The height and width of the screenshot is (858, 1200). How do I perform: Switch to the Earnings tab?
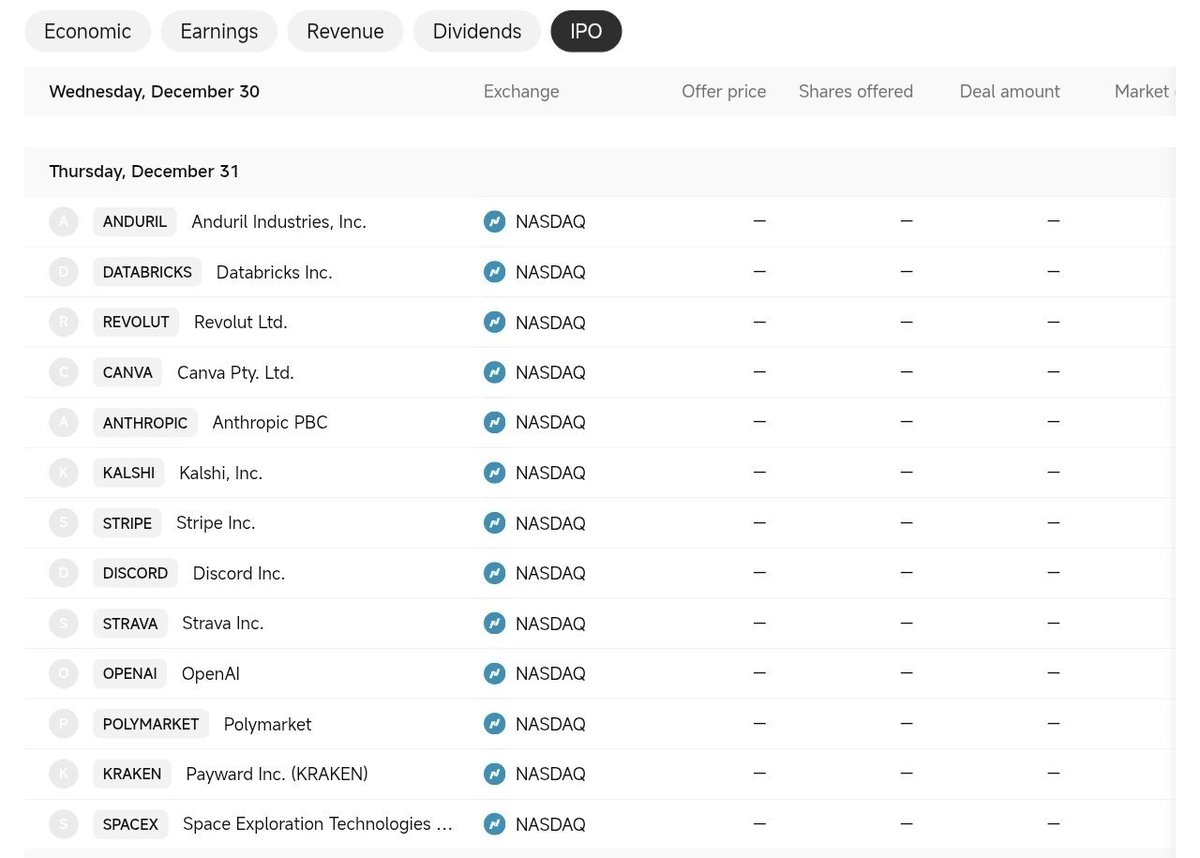219,31
